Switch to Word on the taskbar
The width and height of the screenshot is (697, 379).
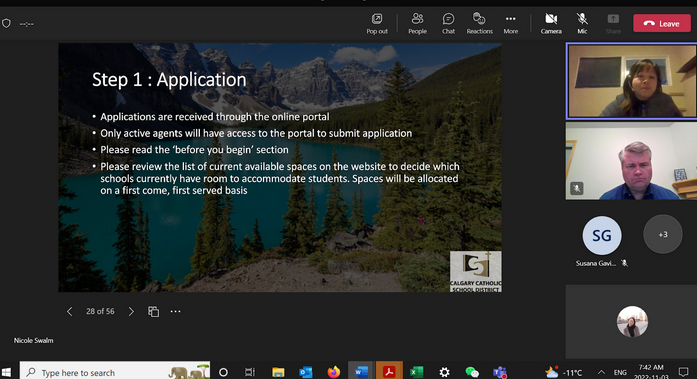[361, 371]
